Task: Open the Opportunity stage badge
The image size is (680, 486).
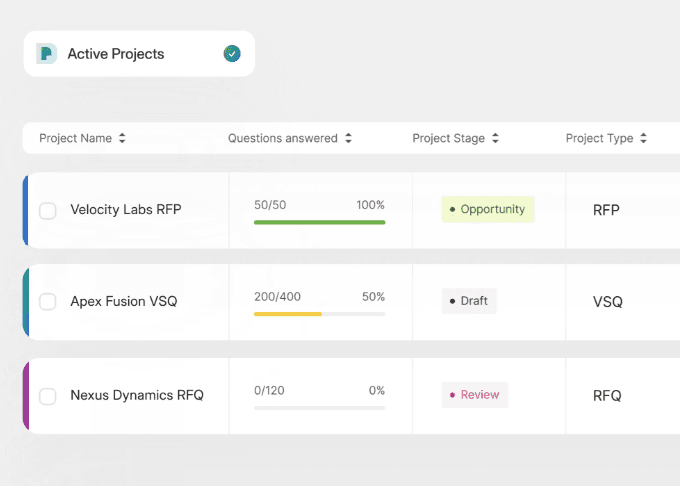Action: point(488,209)
